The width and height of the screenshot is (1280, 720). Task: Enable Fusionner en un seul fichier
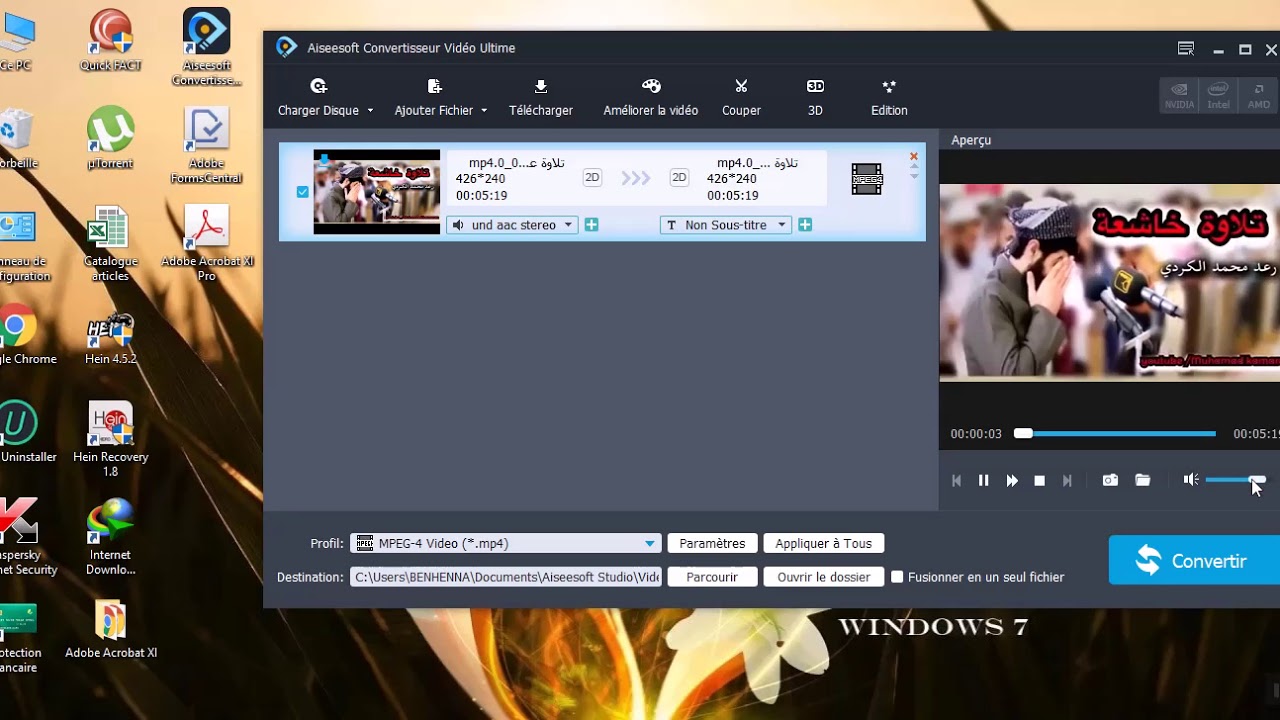[897, 577]
